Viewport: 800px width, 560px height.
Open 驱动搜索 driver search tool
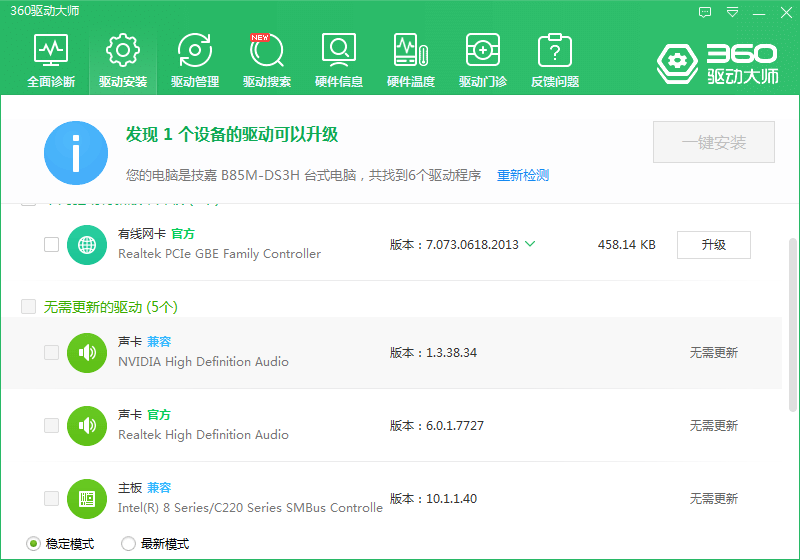pyautogui.click(x=267, y=60)
